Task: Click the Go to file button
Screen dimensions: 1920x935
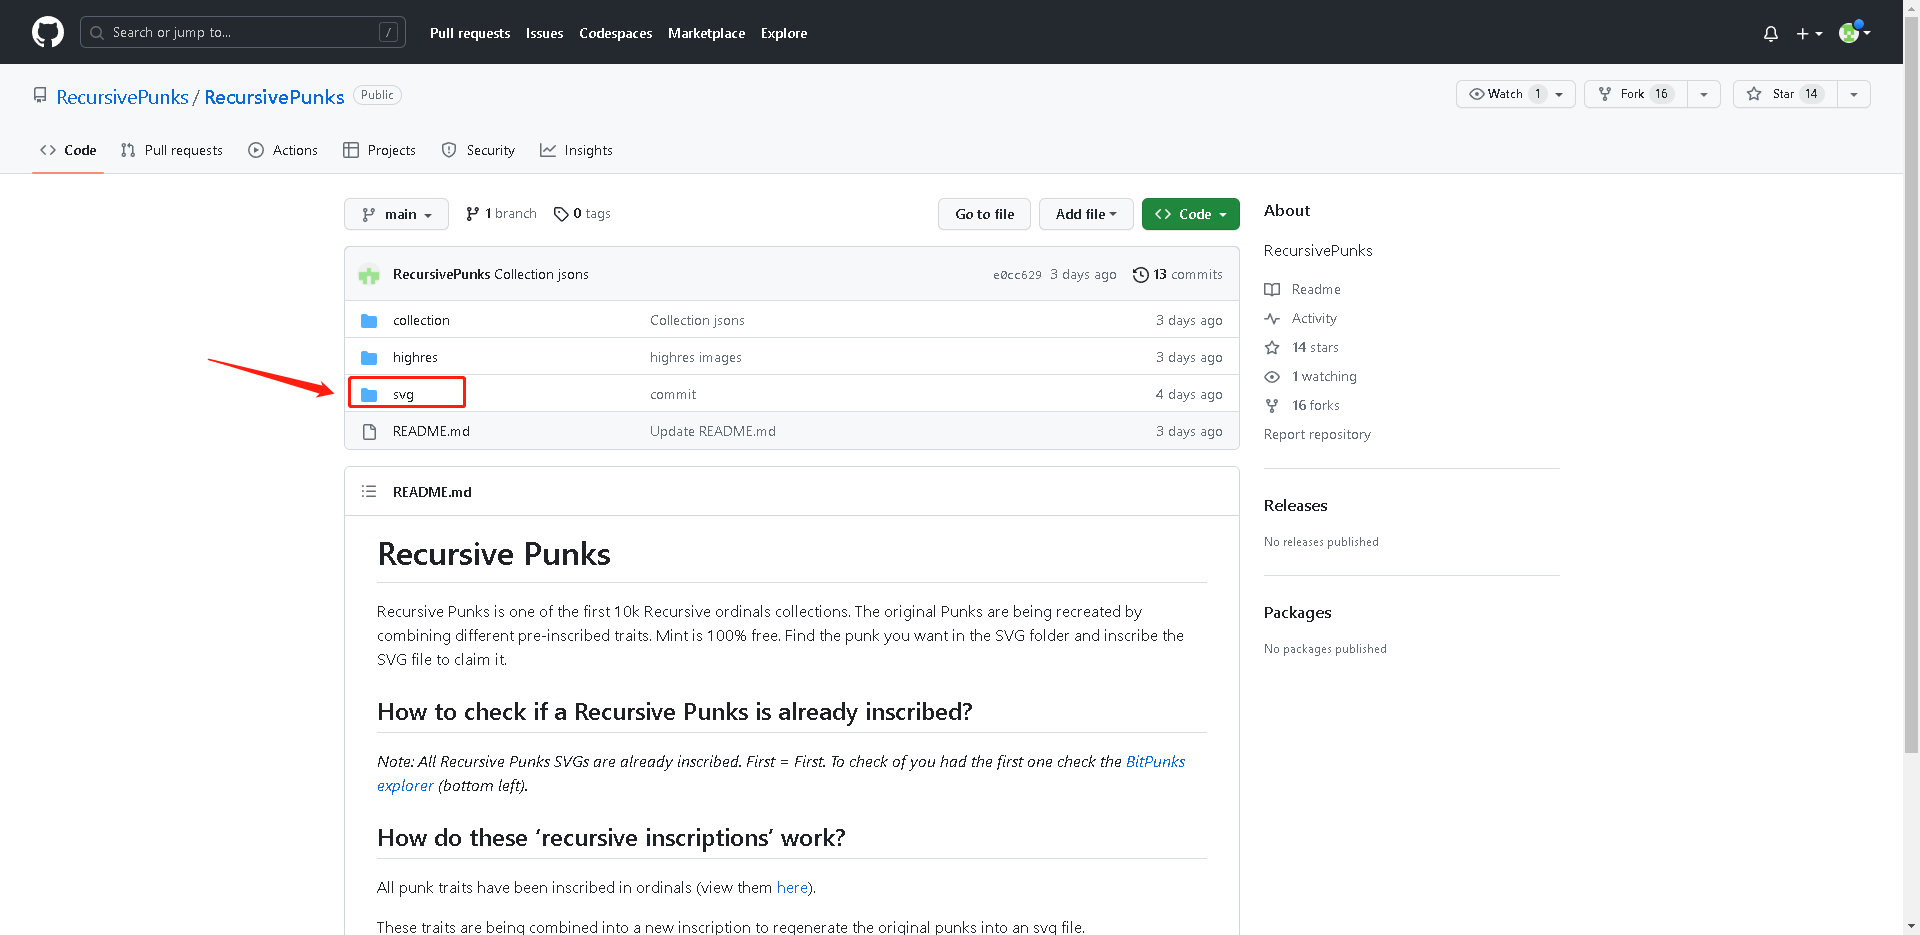Action: [x=984, y=214]
